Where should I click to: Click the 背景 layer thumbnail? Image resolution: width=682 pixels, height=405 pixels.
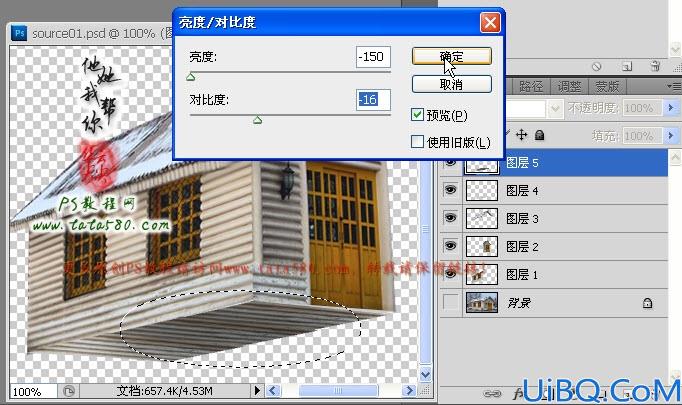click(481, 303)
